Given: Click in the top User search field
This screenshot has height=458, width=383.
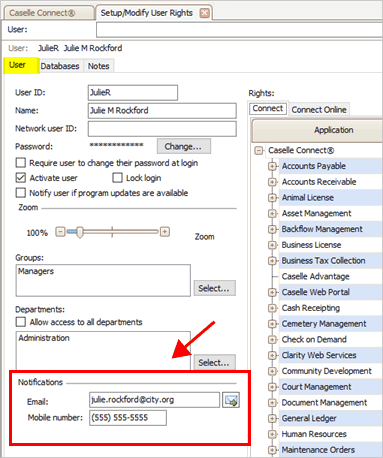Looking at the screenshot, I should [239, 30].
